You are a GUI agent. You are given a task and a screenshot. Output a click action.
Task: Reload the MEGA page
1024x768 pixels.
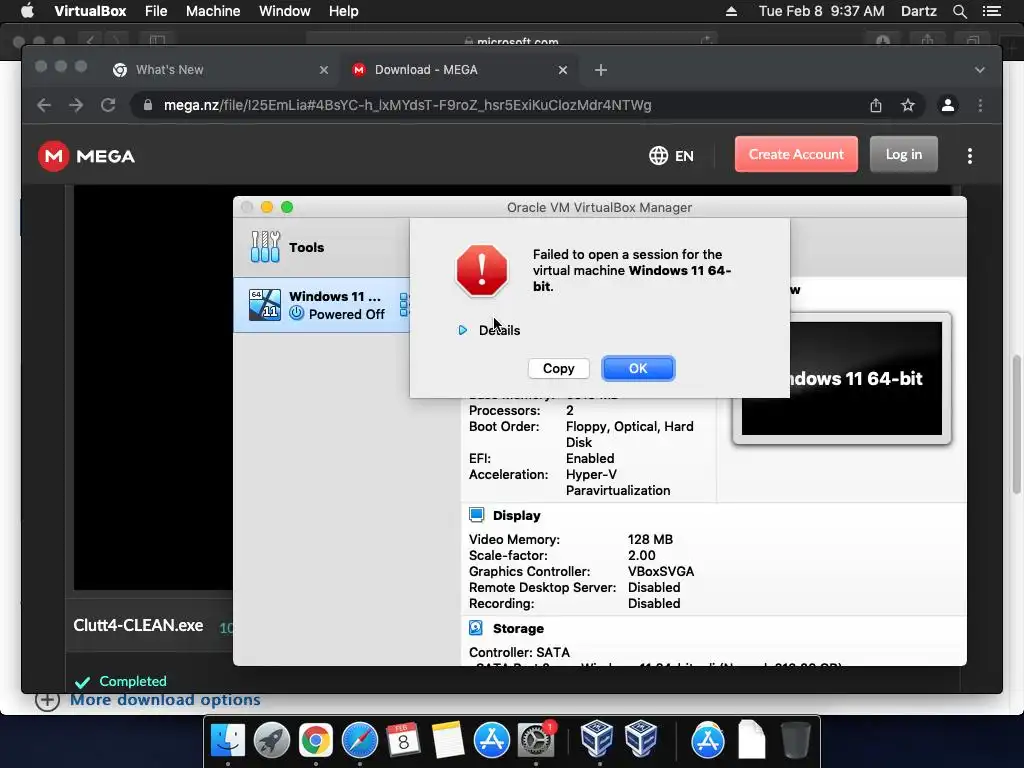point(108,105)
